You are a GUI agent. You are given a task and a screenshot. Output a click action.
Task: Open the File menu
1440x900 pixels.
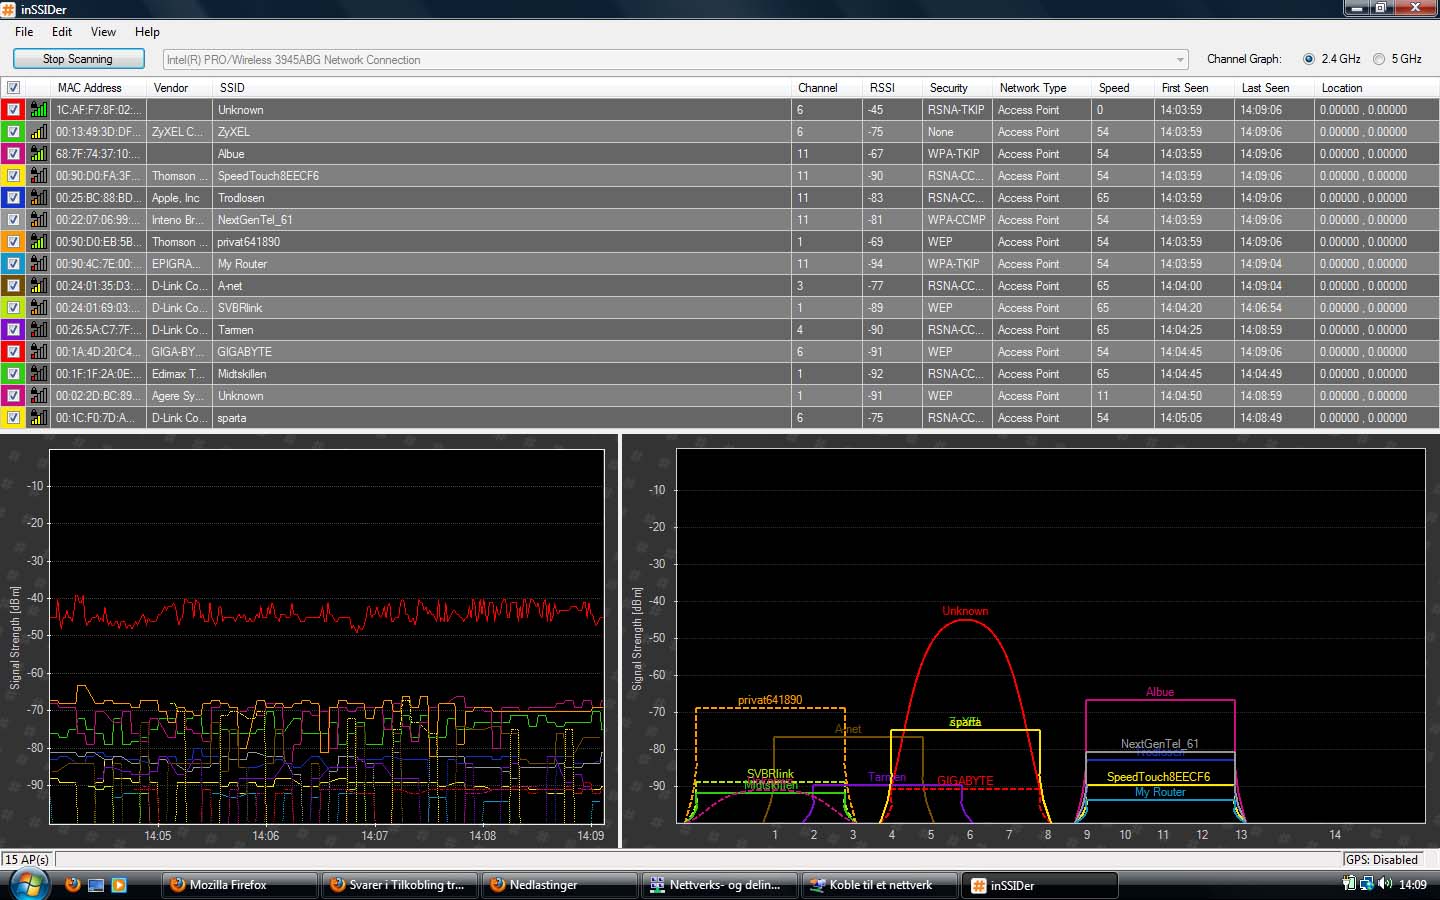[x=24, y=32]
